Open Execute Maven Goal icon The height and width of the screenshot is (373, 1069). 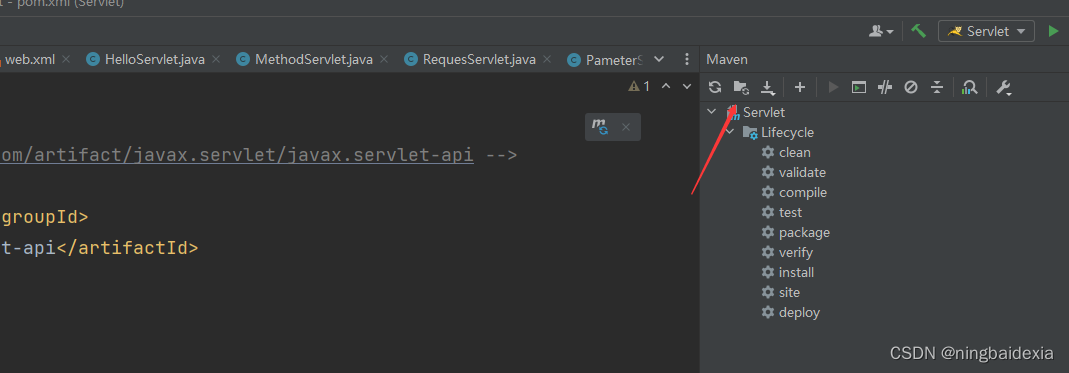[x=859, y=87]
